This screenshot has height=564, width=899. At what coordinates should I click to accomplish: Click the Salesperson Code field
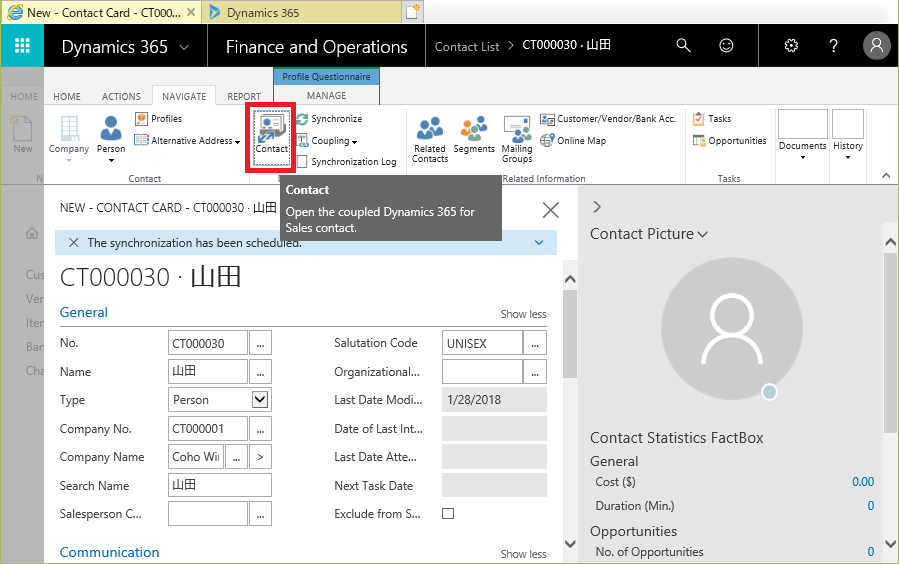(x=208, y=514)
